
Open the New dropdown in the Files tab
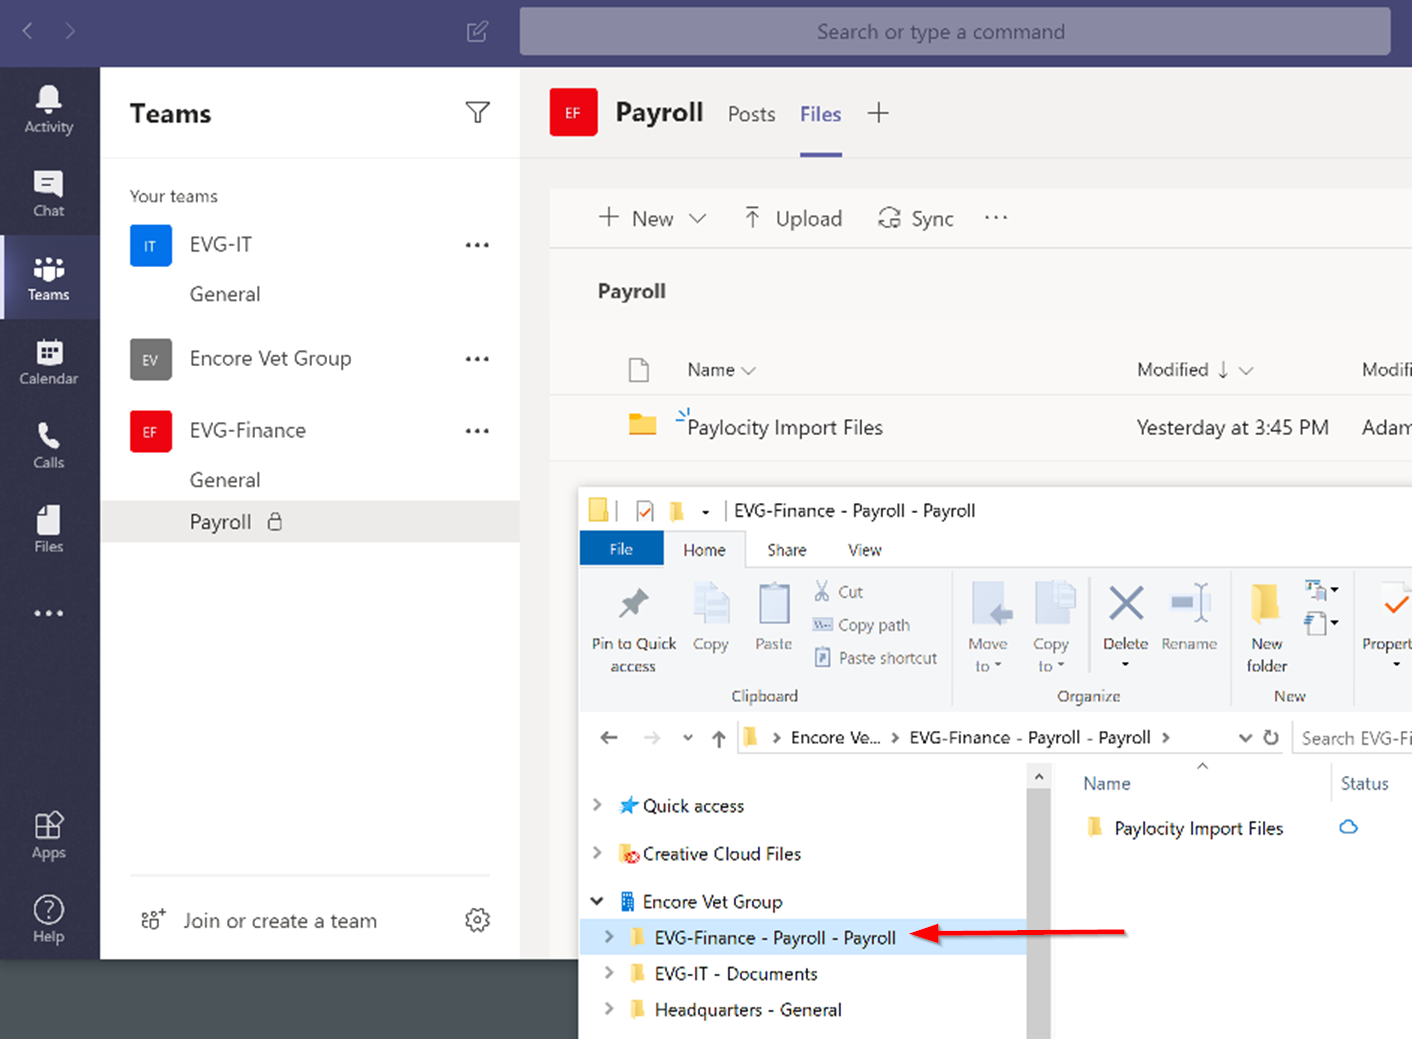pos(699,218)
